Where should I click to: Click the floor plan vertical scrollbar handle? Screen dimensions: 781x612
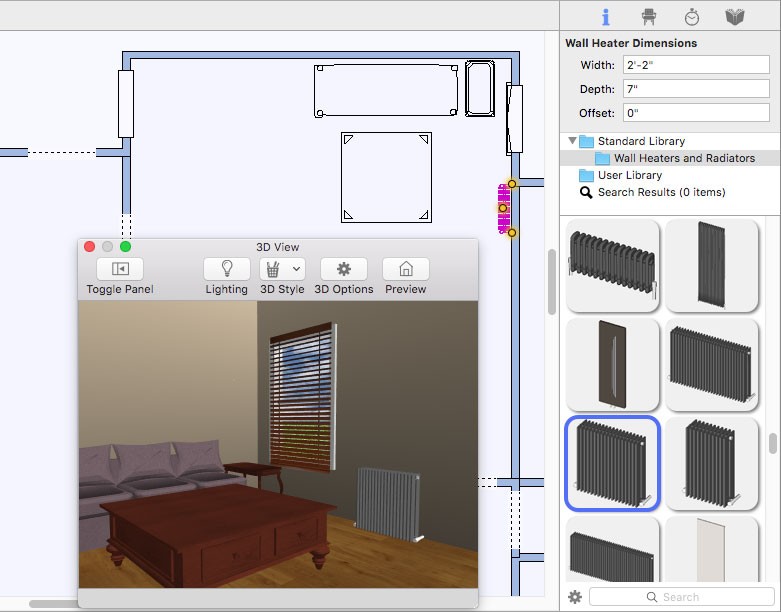551,282
